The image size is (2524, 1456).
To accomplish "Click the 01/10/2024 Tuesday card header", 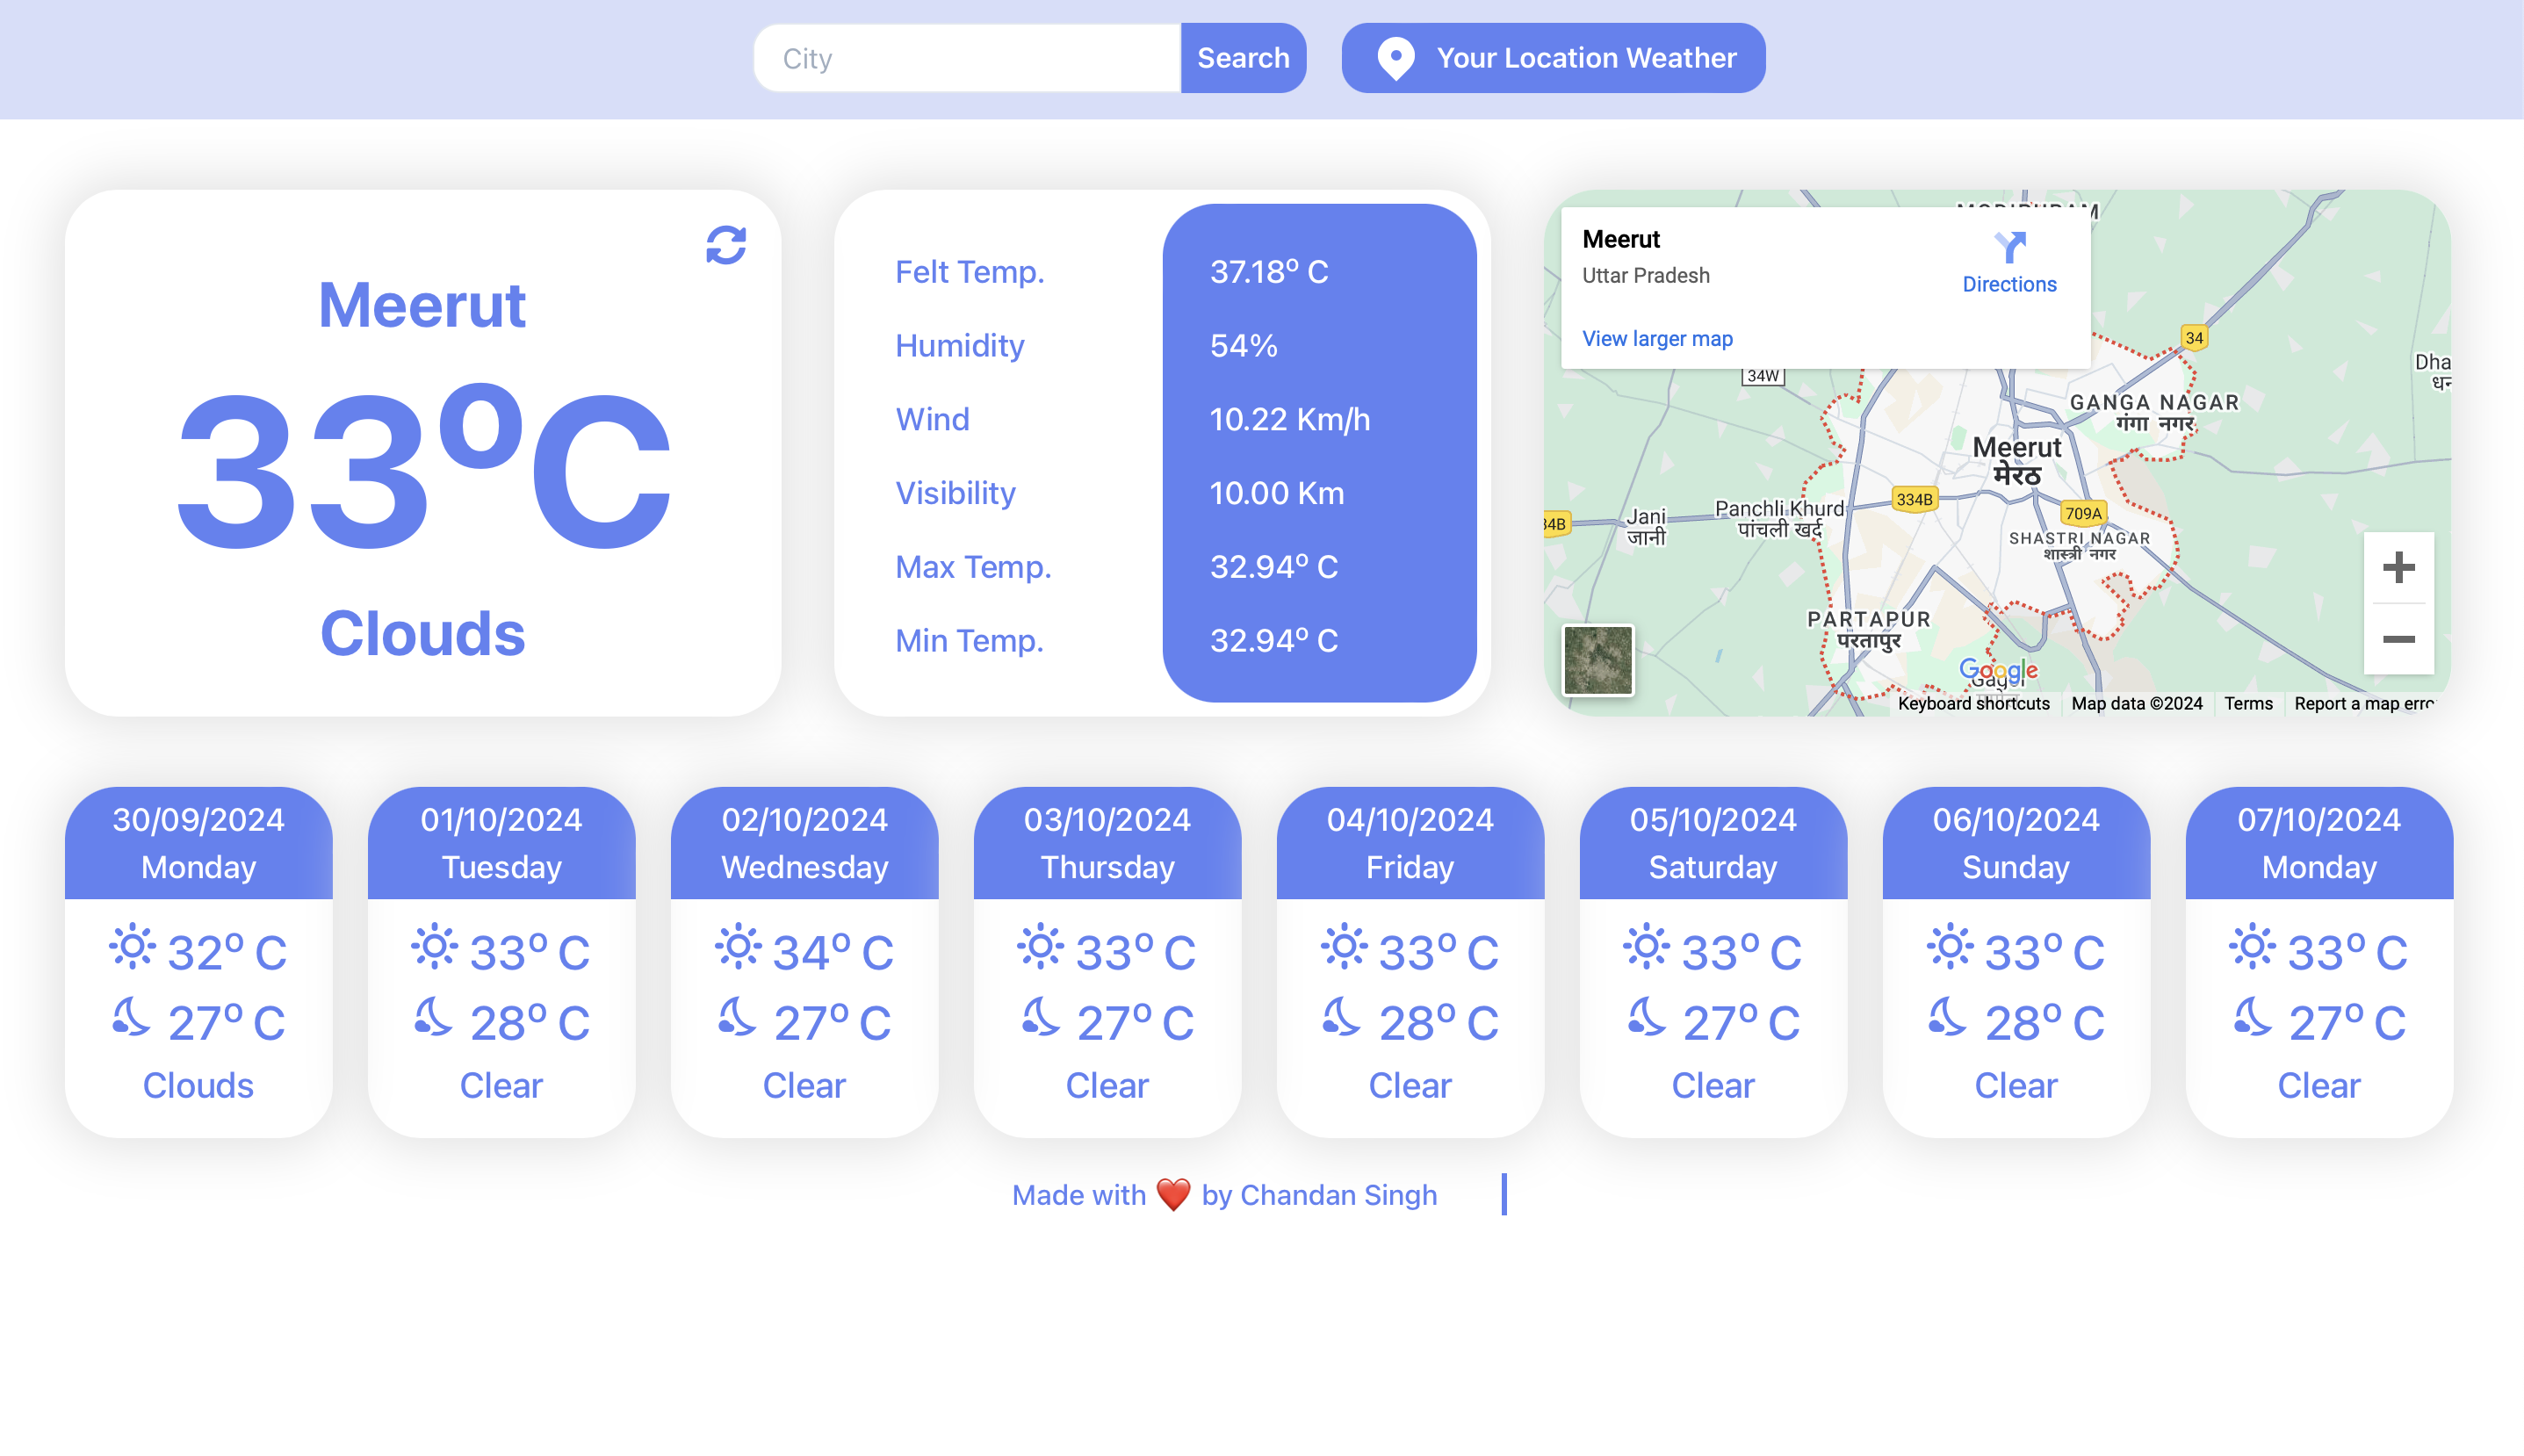I will click(x=501, y=843).
